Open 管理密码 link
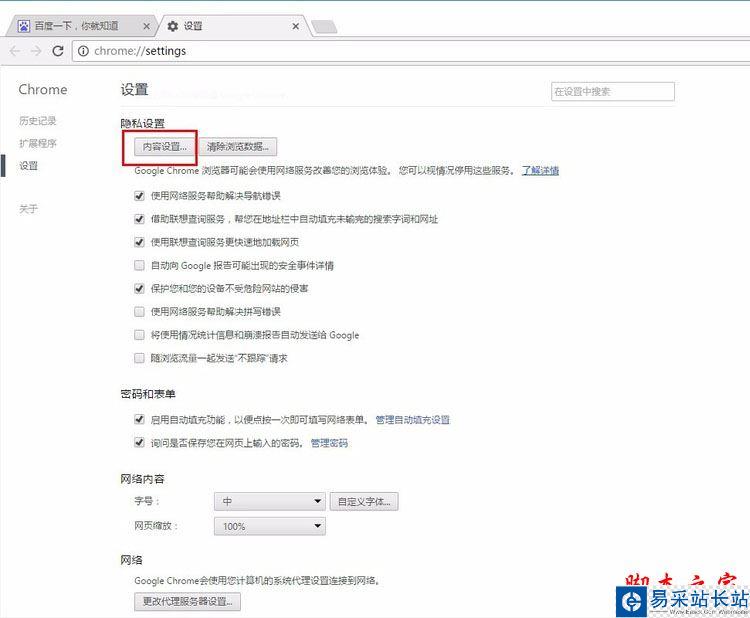 tap(329, 443)
